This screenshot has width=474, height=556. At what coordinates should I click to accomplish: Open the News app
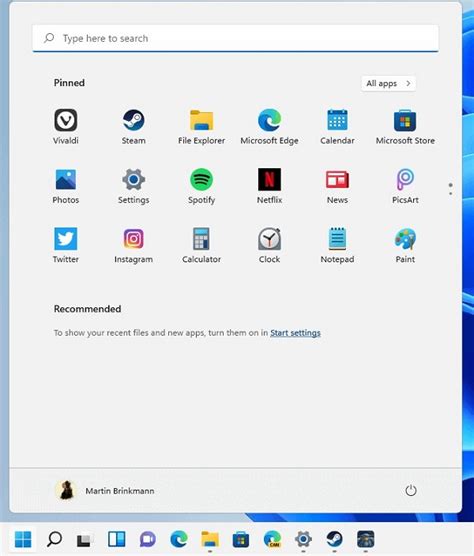337,187
